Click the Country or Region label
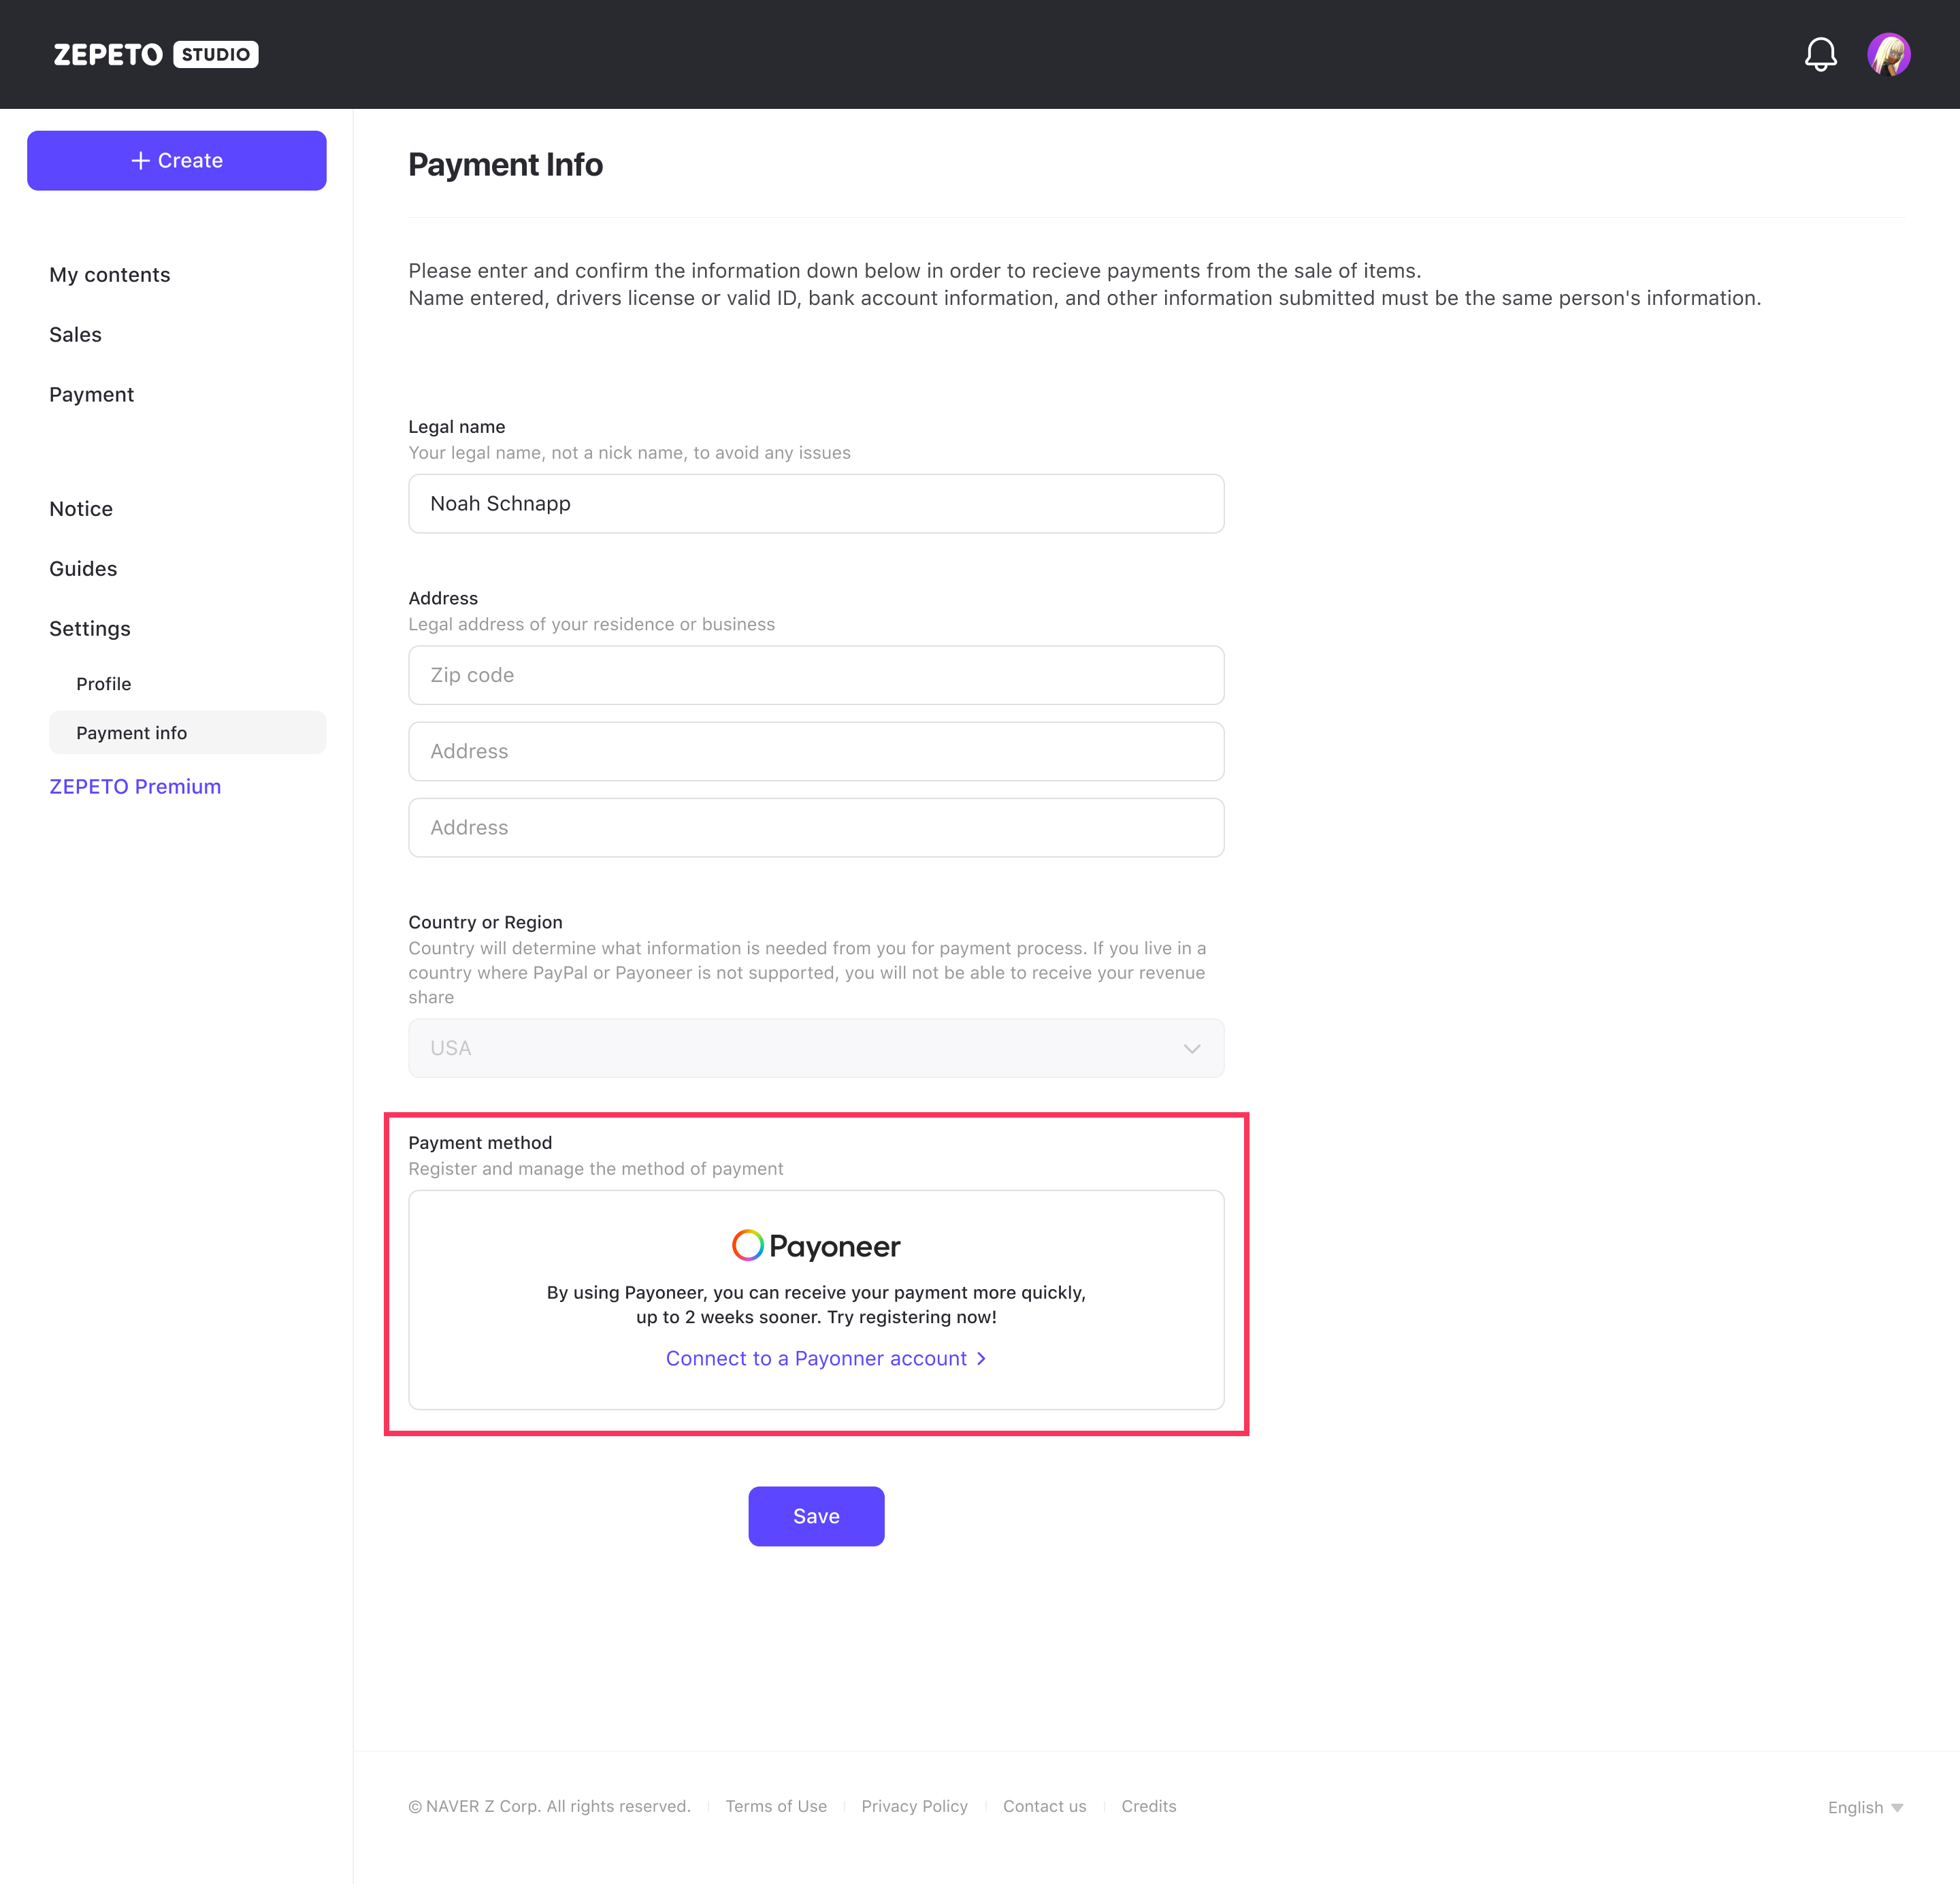Viewport: 1960px width, 1884px height. [x=486, y=922]
